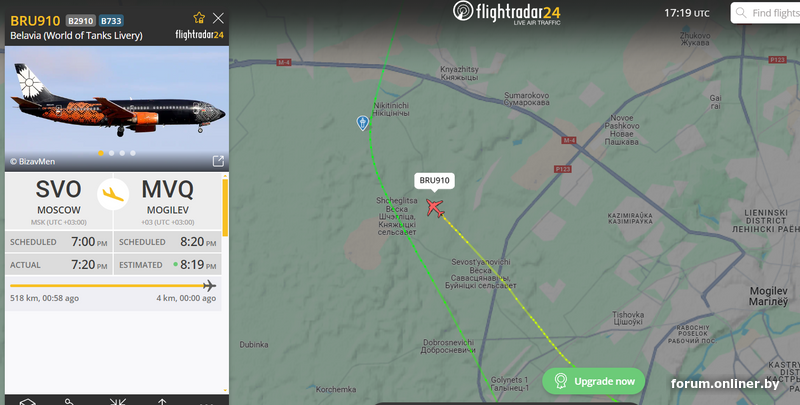Click the Upgrade now button
Screen dimensions: 800x405
(x=593, y=381)
